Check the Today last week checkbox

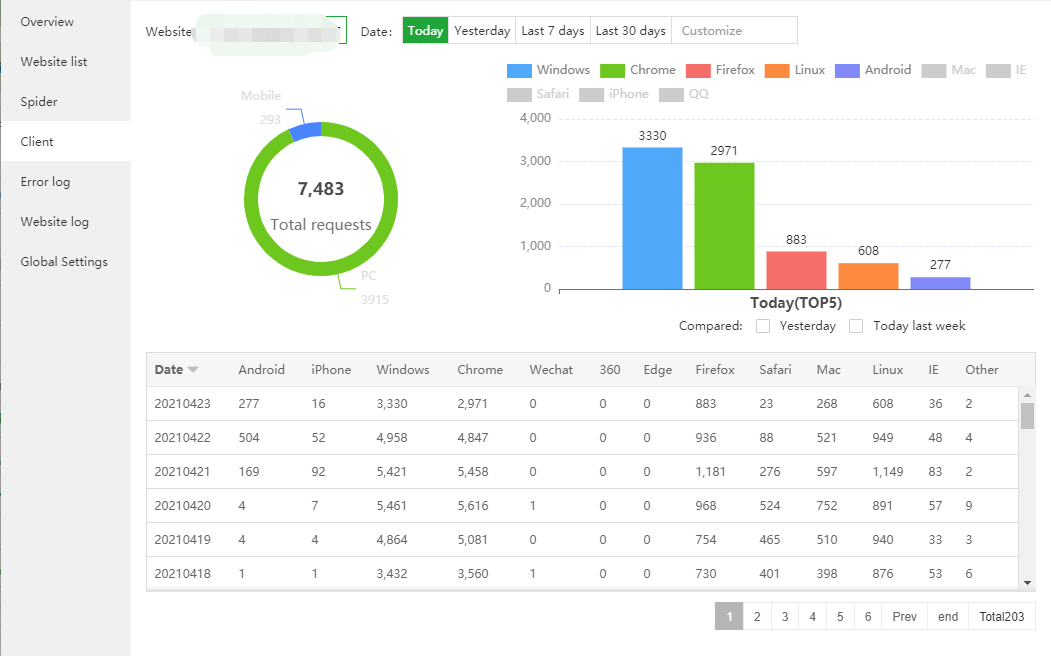point(856,326)
